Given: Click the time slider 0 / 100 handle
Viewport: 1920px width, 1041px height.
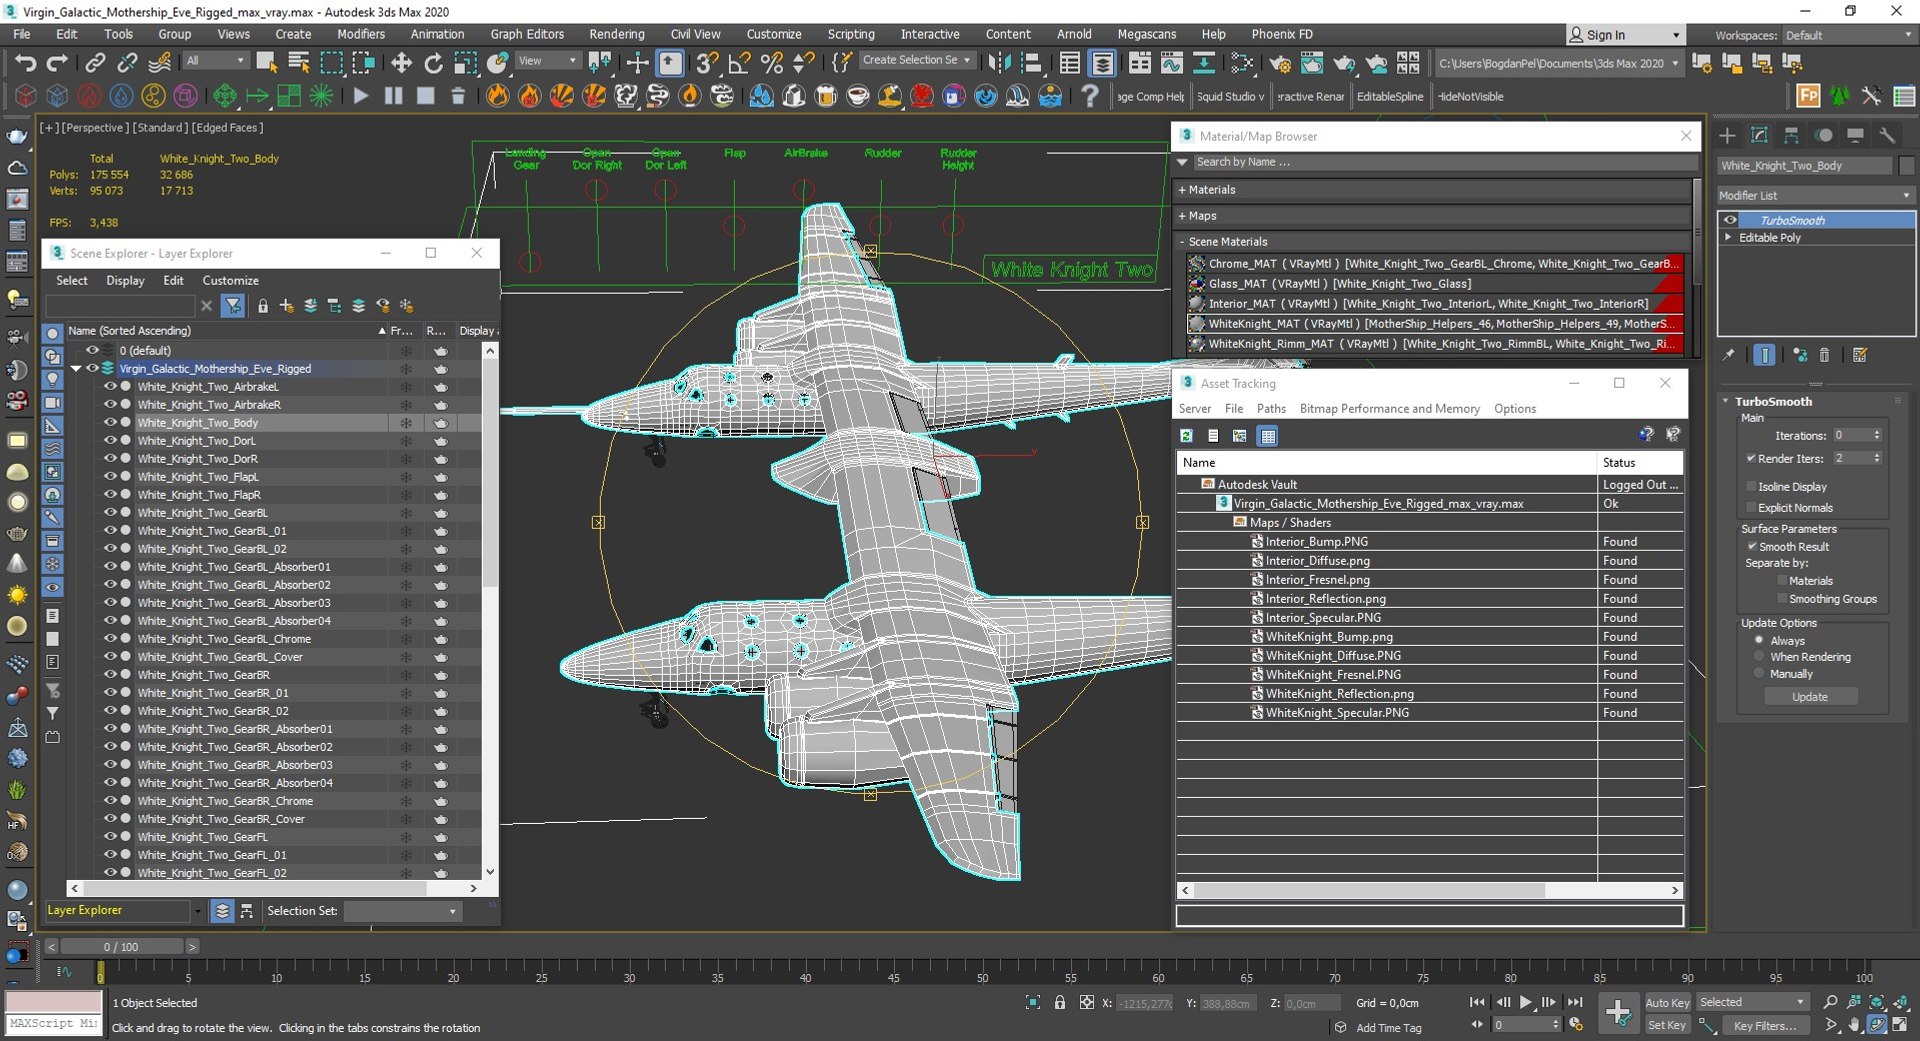Looking at the screenshot, I should tap(121, 946).
